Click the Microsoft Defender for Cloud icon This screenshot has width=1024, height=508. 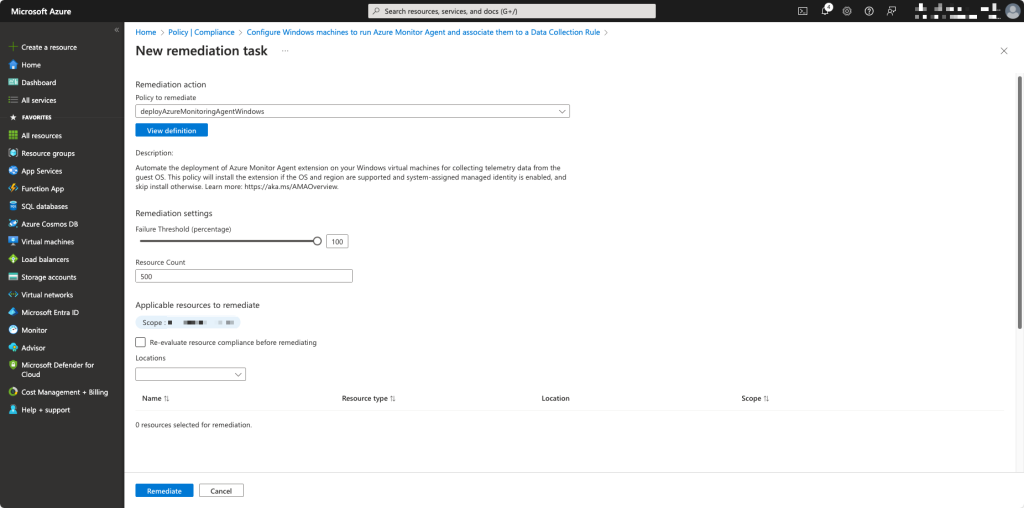(x=12, y=366)
